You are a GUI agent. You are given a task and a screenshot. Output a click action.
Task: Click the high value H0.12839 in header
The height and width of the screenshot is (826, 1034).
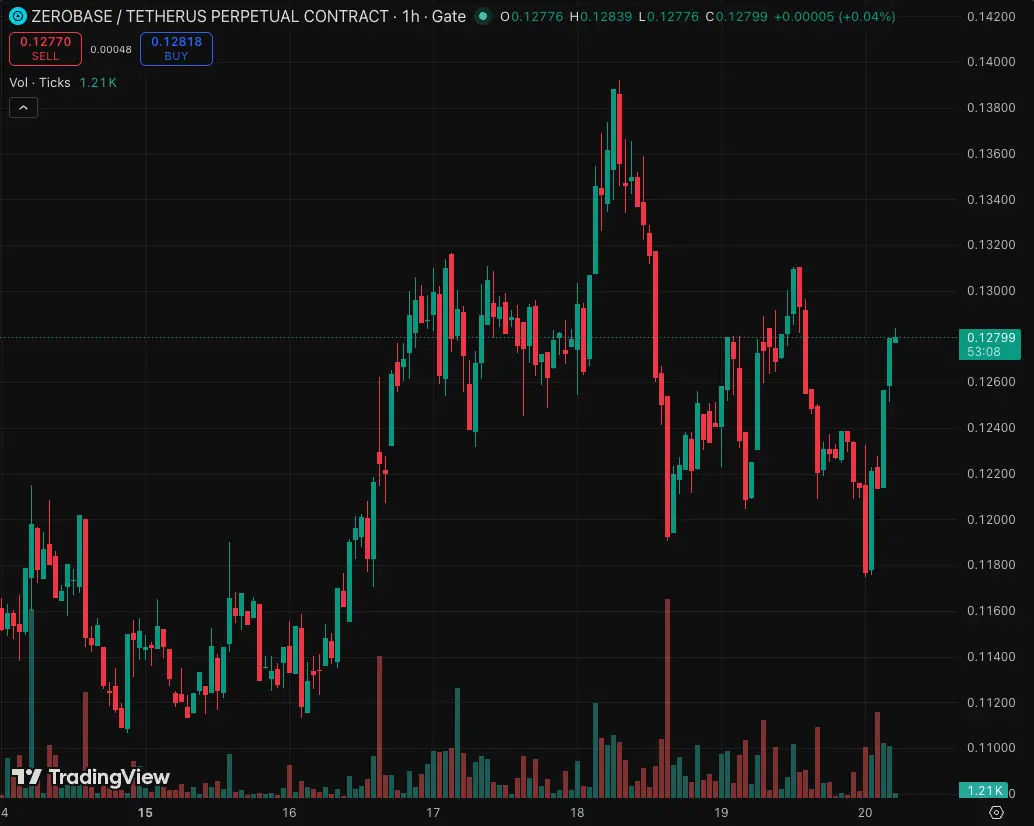[x=600, y=16]
